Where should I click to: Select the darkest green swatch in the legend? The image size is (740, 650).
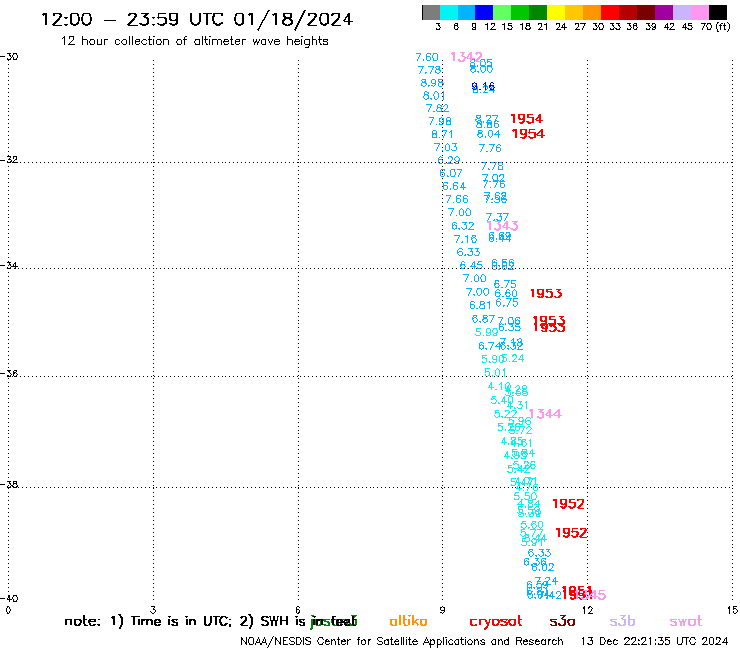(x=538, y=12)
